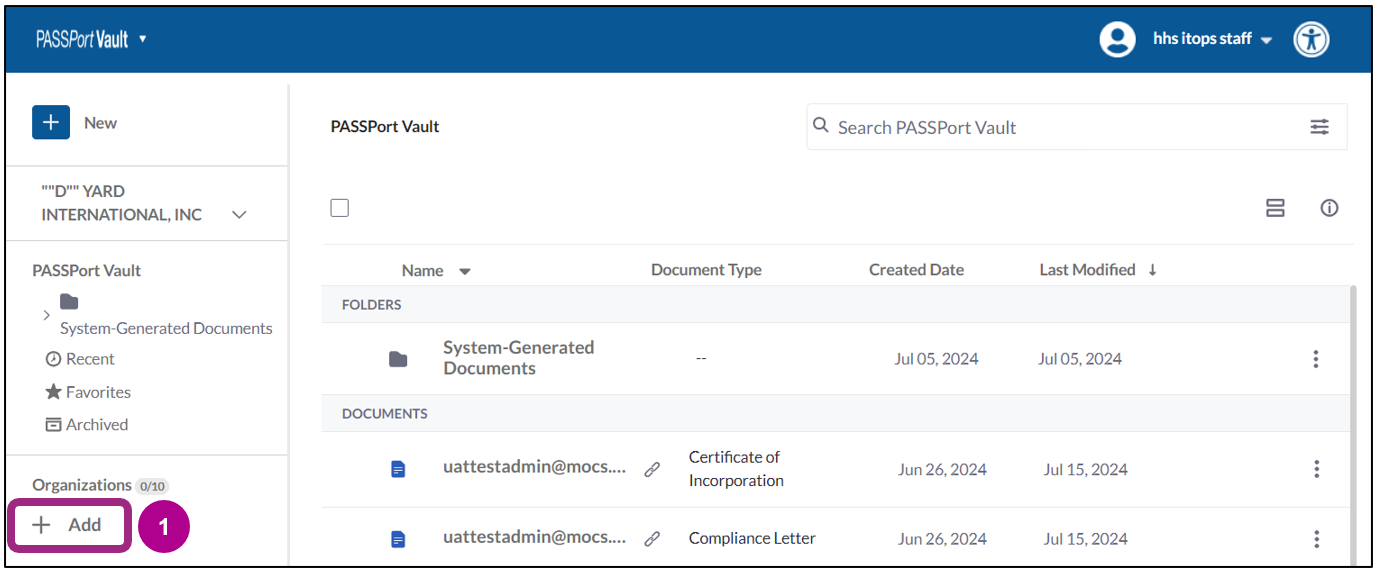The image size is (1377, 572).
Task: Open the hhs itops staff user menu
Action: pos(1212,40)
